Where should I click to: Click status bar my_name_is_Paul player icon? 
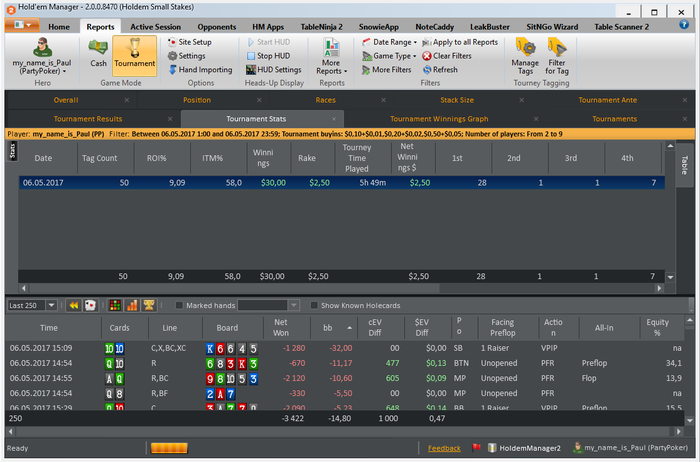coord(578,447)
